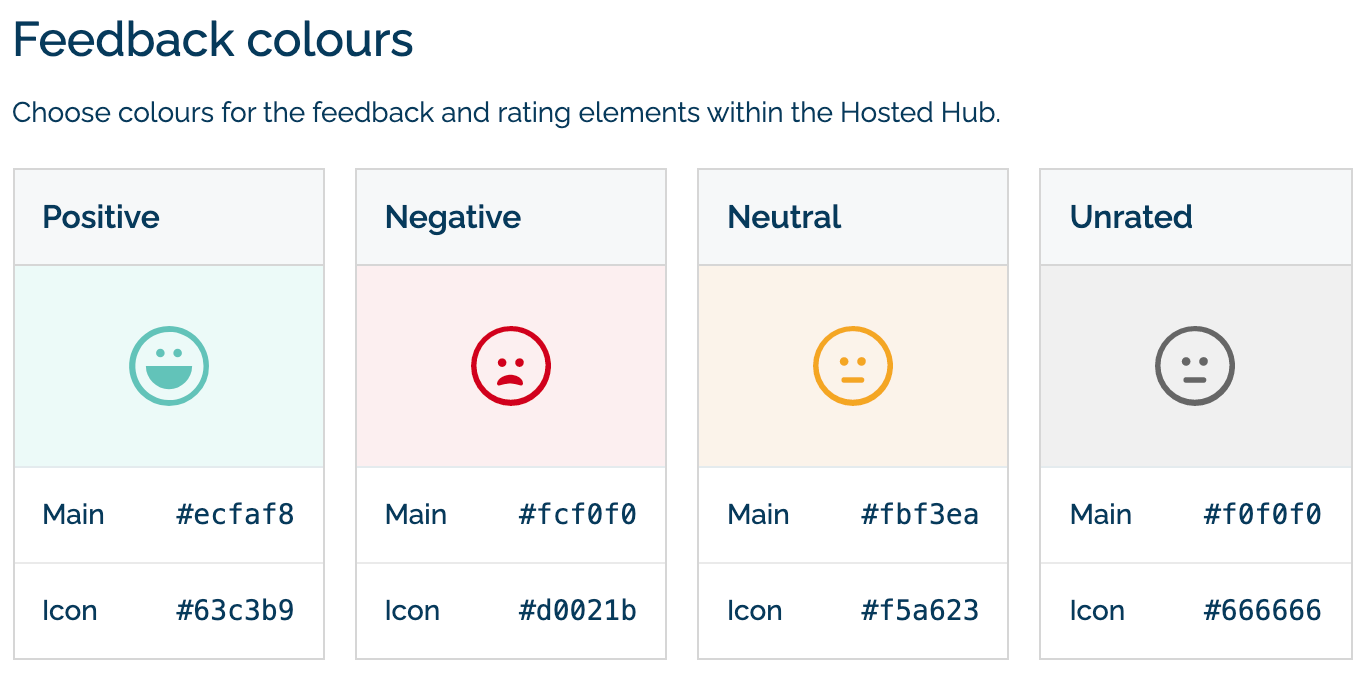Screen dimensions: 1371x692
Task: Edit the Unrated Icon colour #666666
Action: 1263,611
